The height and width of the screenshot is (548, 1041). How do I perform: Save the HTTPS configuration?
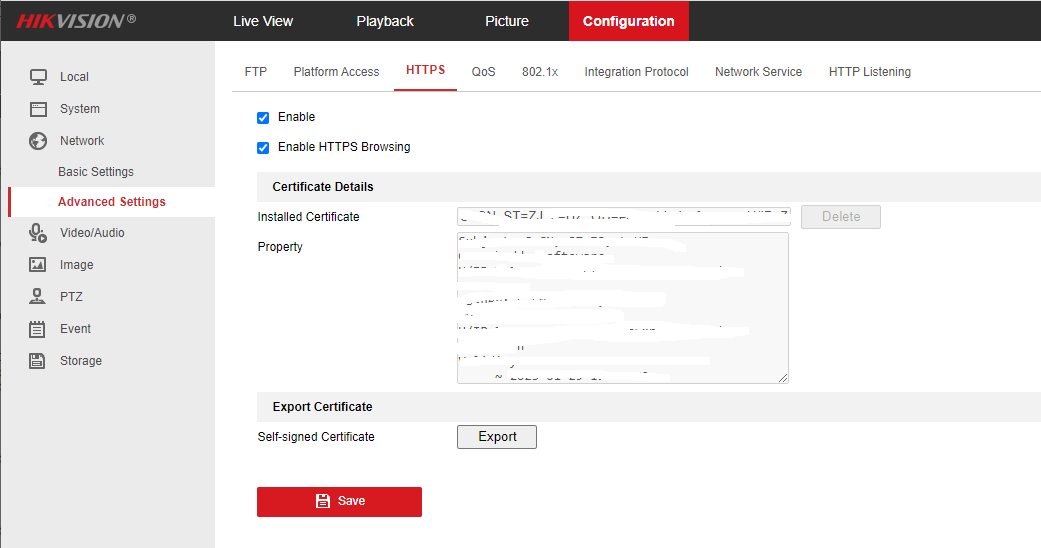pyautogui.click(x=339, y=501)
